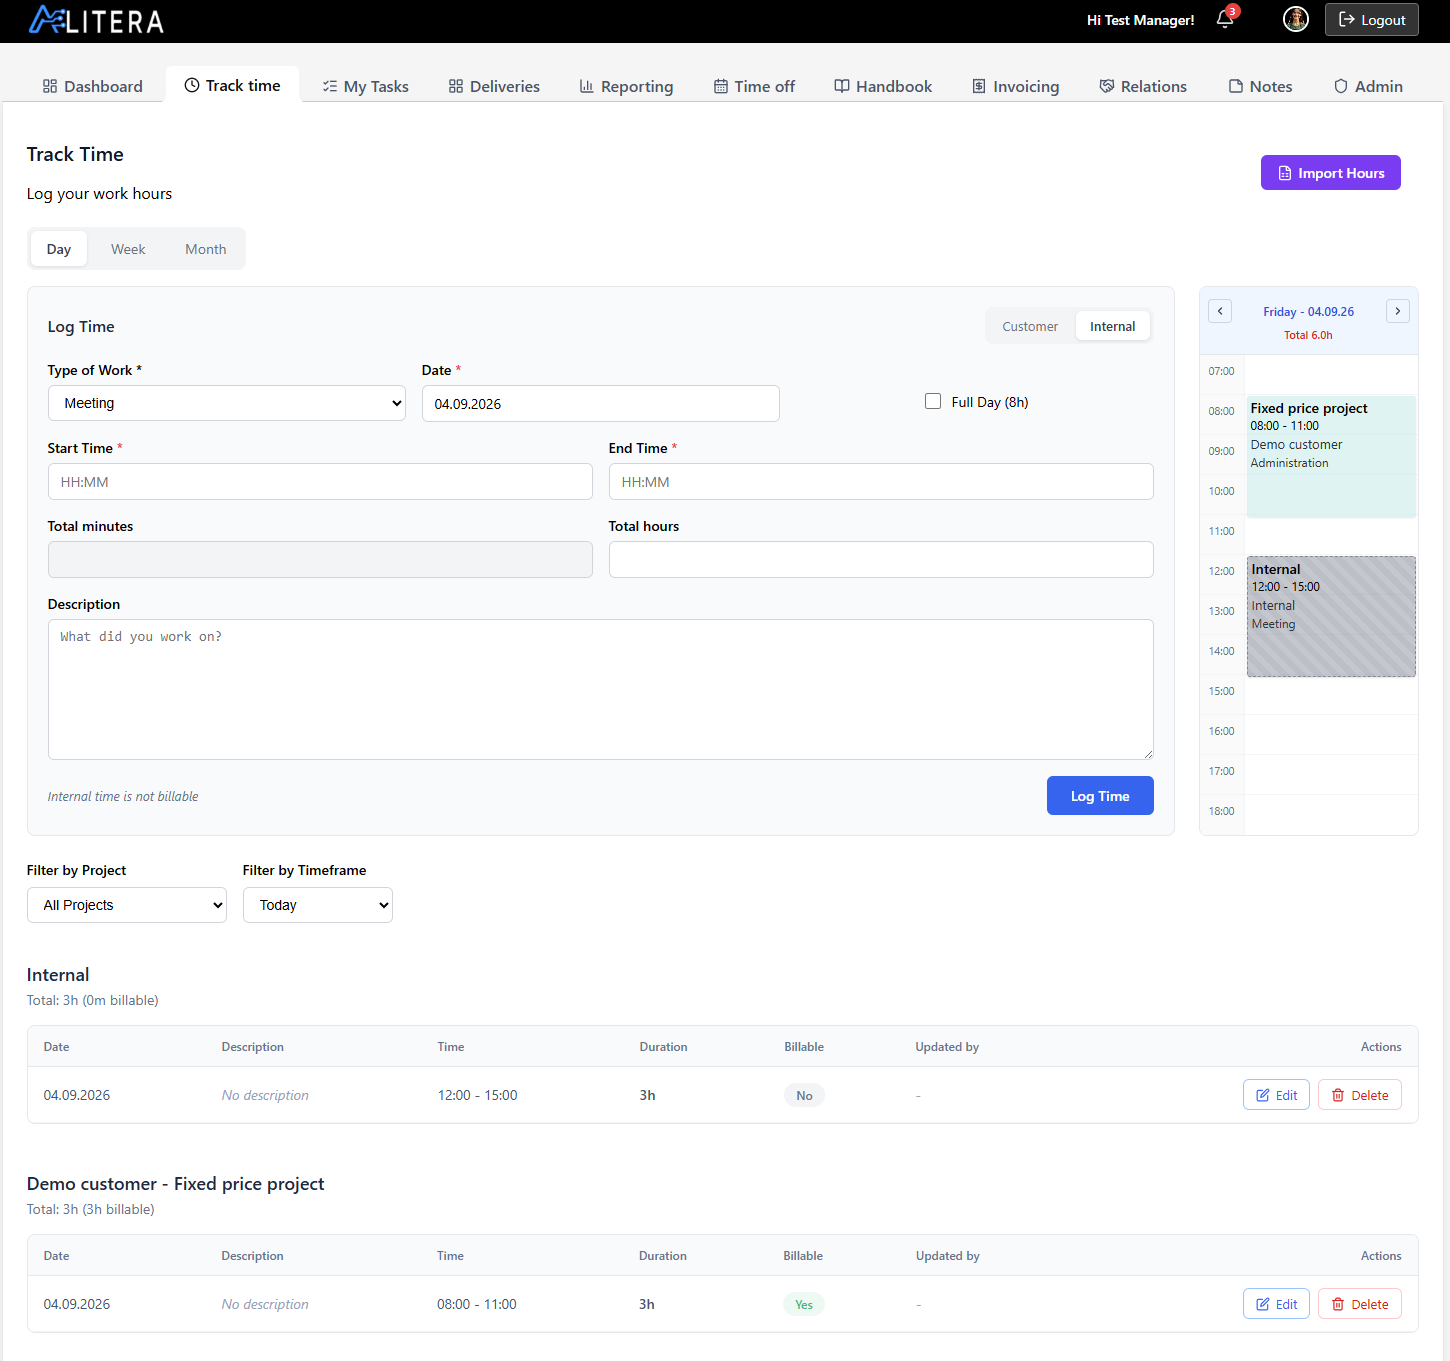Open the user avatar profile
This screenshot has width=1450, height=1361.
pos(1296,19)
